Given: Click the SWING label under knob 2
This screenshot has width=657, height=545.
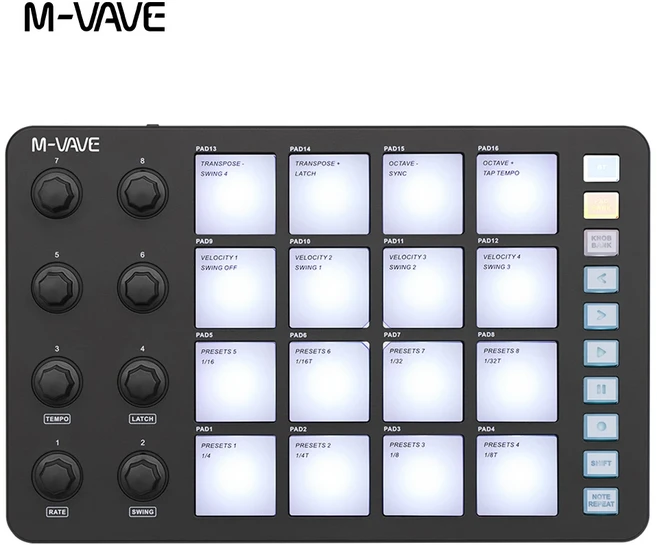Looking at the screenshot, I should [143, 512].
